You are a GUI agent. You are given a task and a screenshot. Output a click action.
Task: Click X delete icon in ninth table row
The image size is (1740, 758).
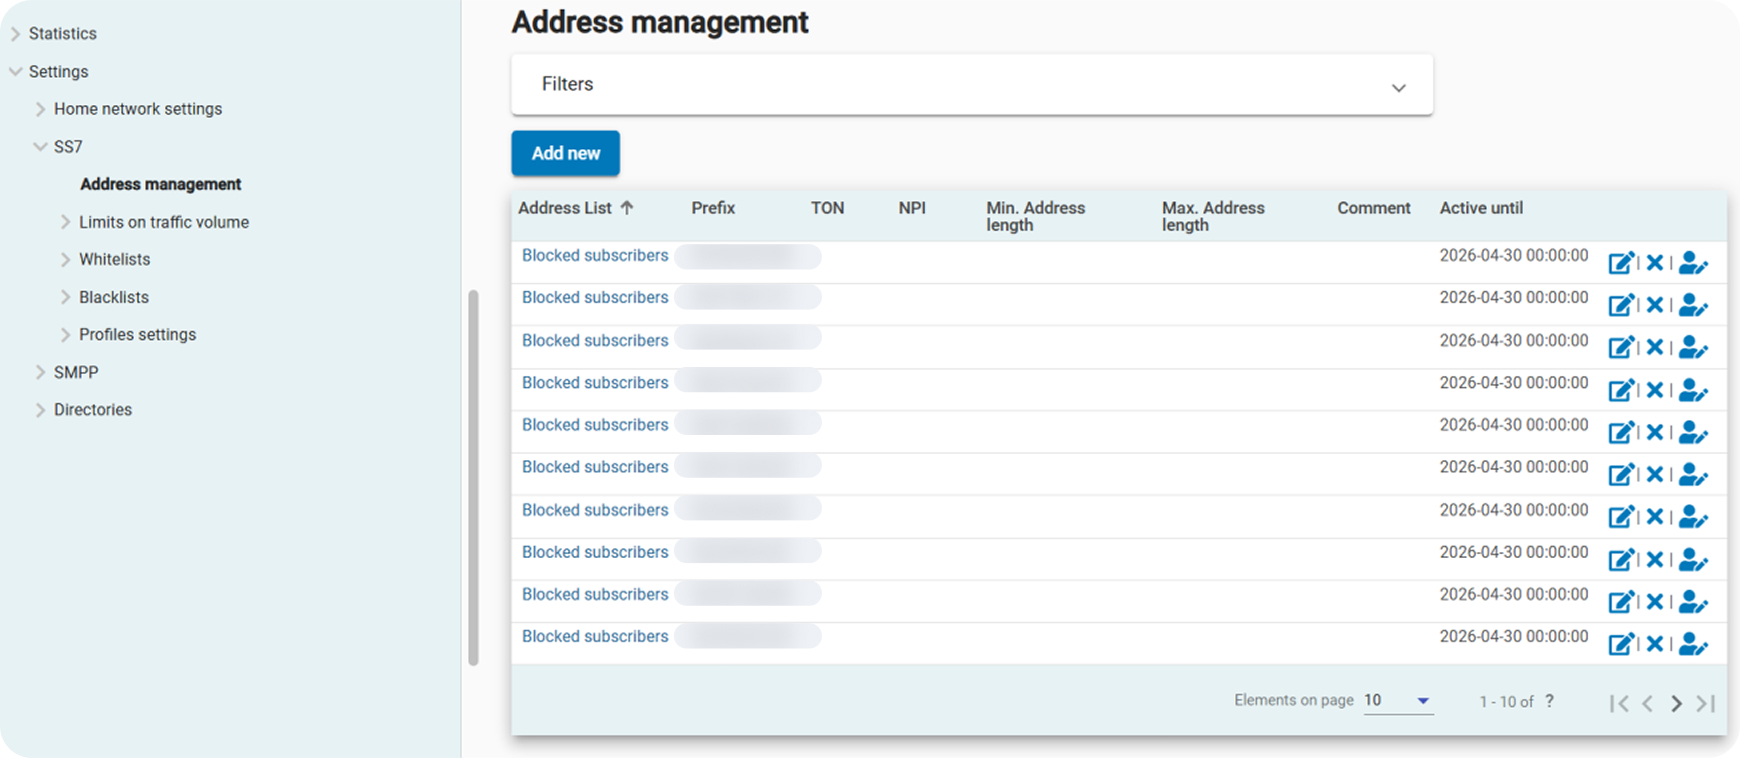tap(1655, 601)
